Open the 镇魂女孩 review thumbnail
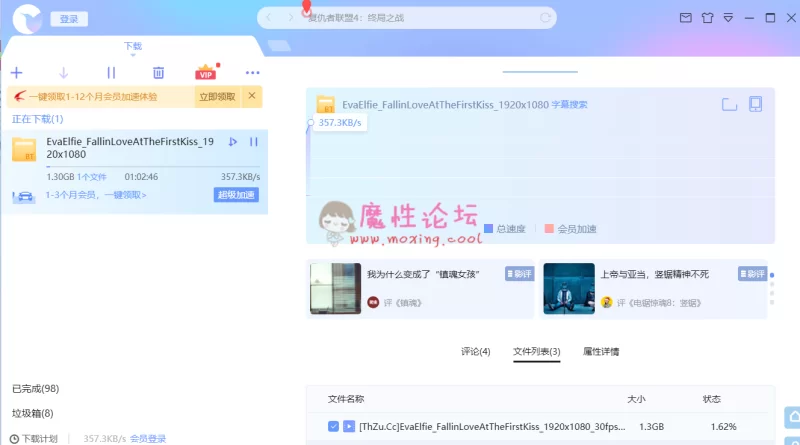Screen dimensions: 800x445 [336, 288]
